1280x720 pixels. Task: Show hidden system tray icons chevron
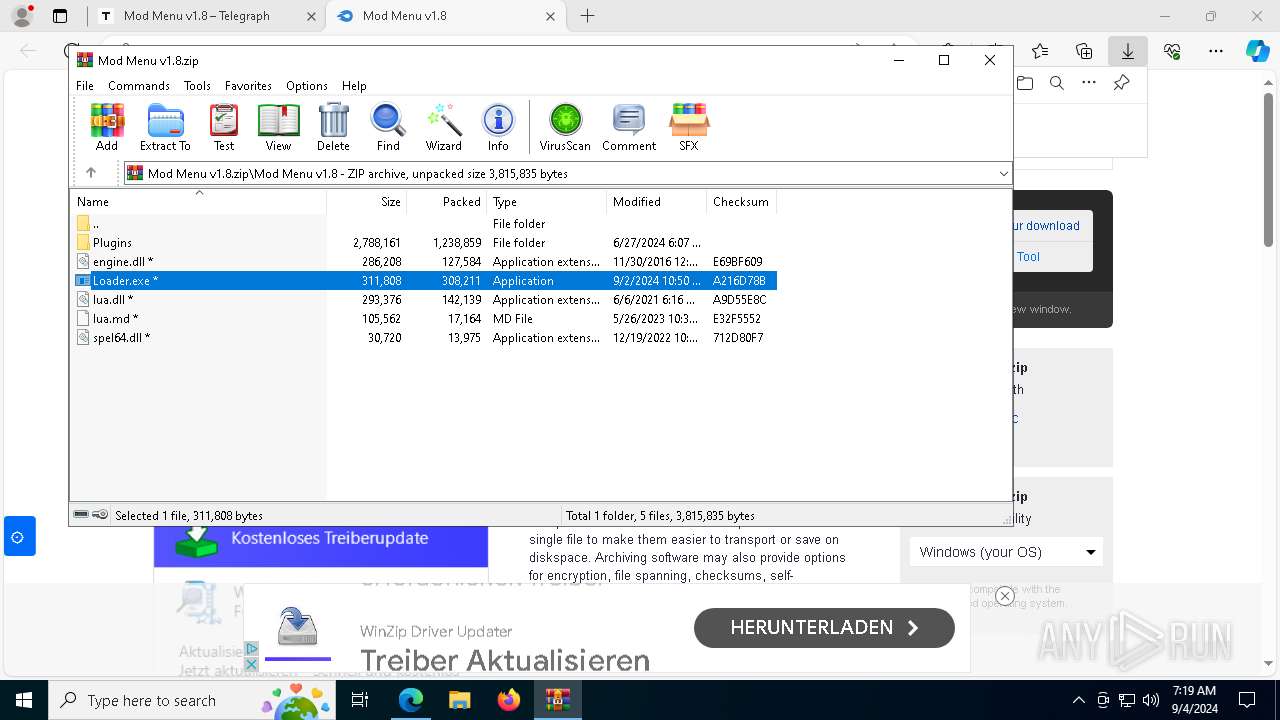click(x=1078, y=700)
